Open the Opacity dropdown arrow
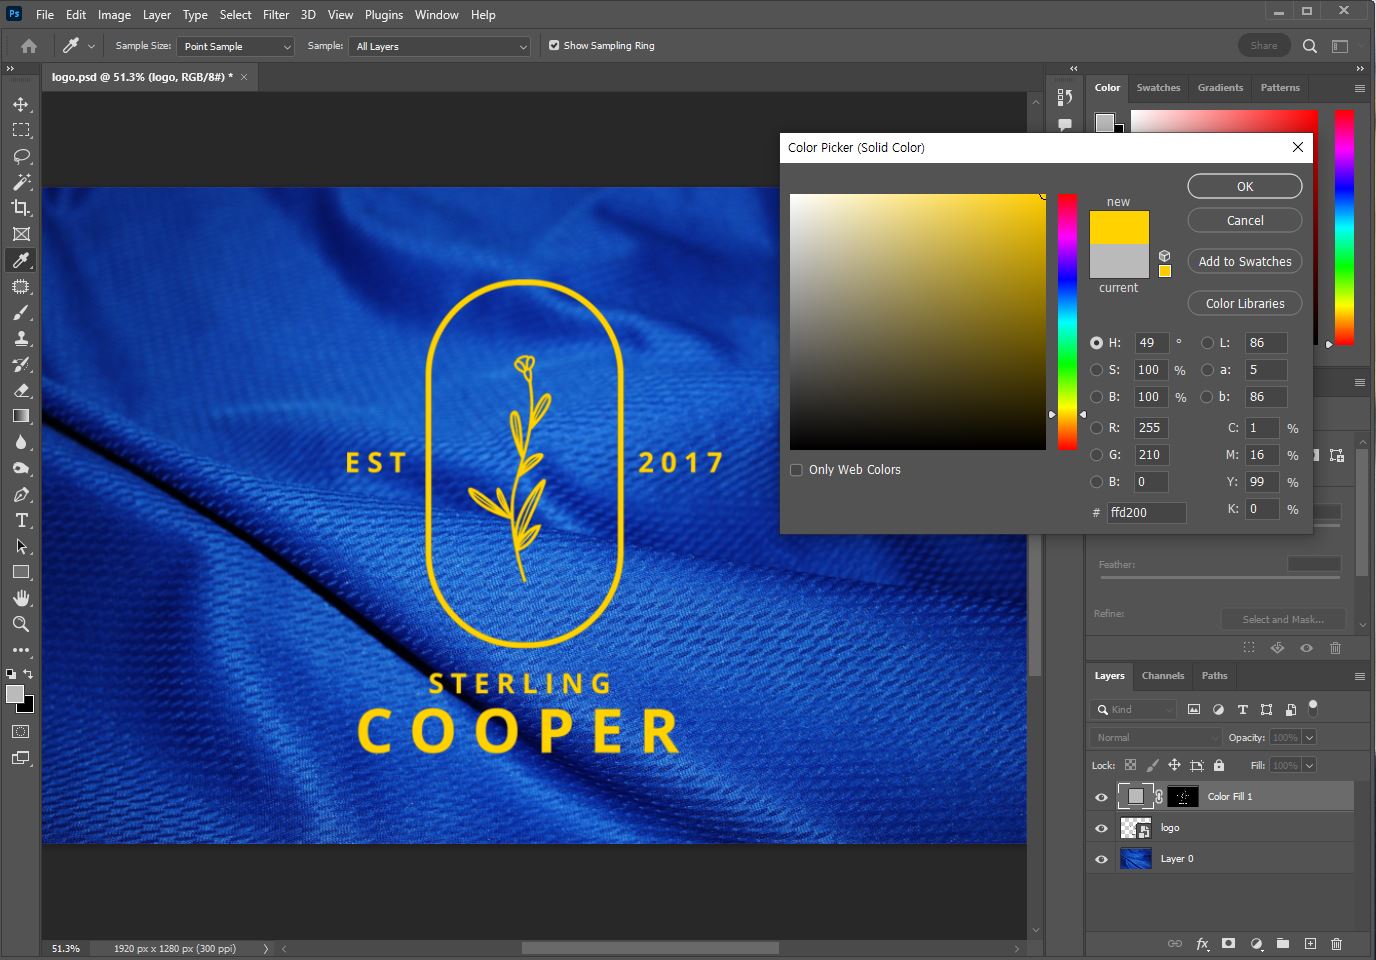This screenshot has height=960, width=1376. (x=1310, y=737)
